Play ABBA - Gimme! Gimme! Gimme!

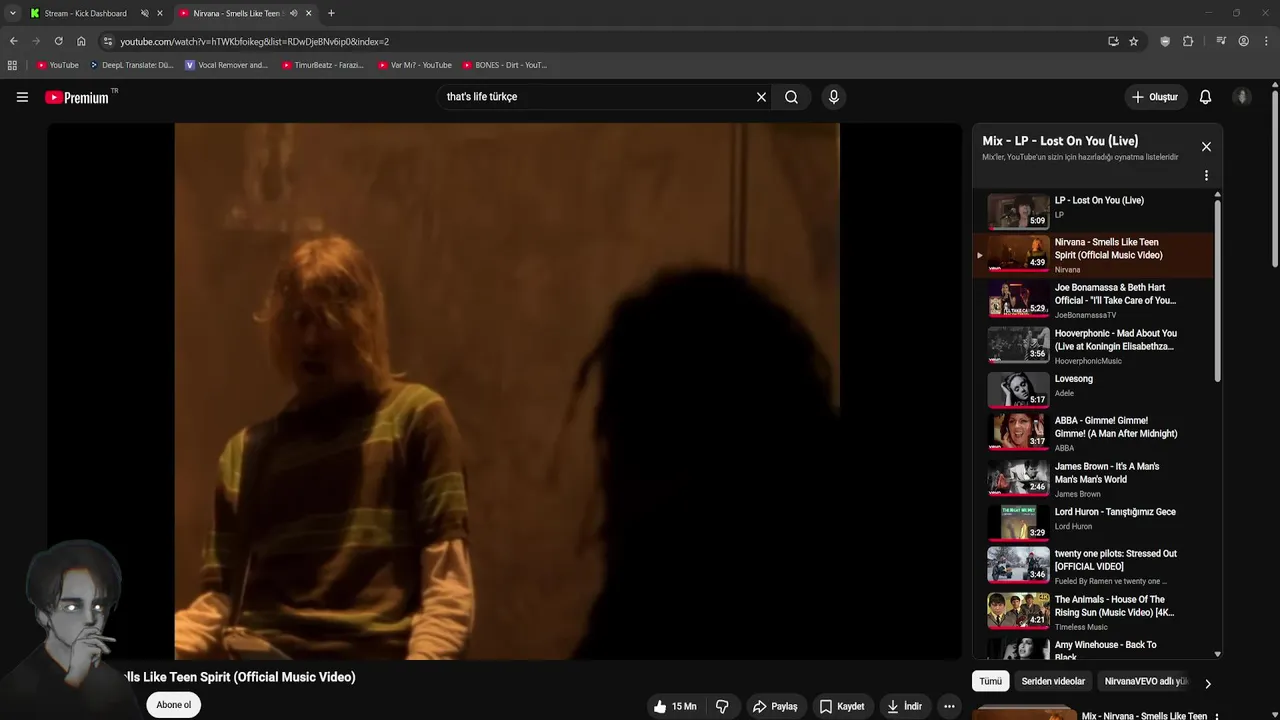click(x=1095, y=433)
